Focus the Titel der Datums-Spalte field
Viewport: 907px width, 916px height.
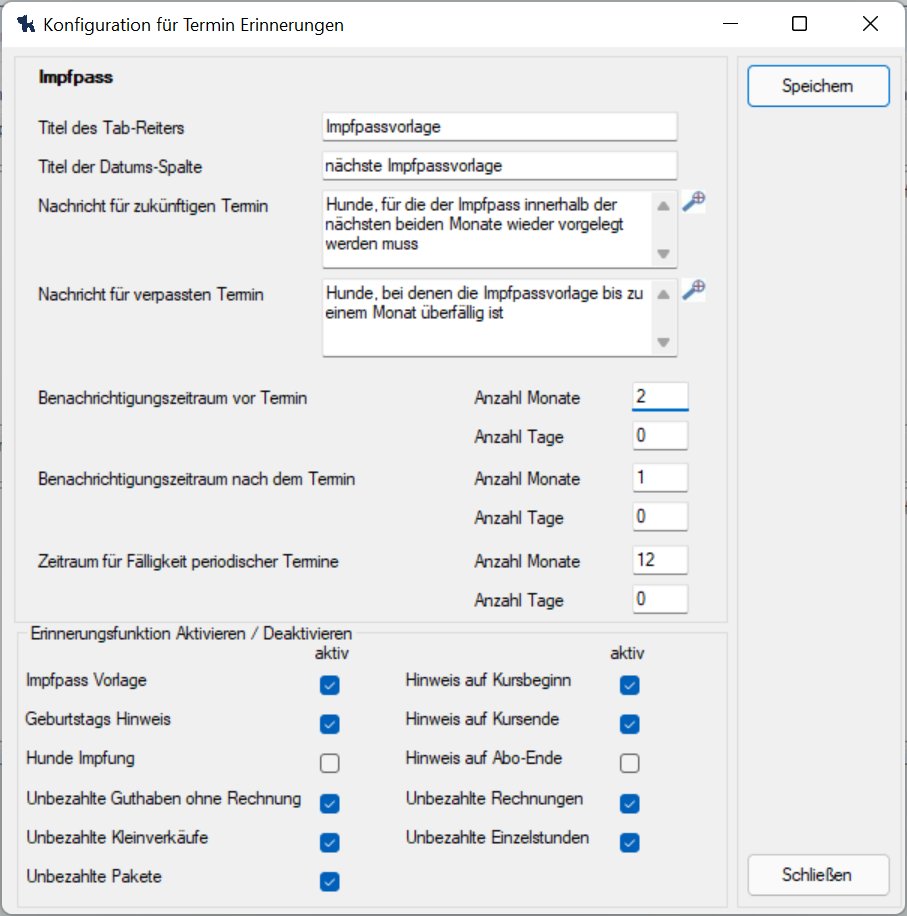(x=500, y=165)
